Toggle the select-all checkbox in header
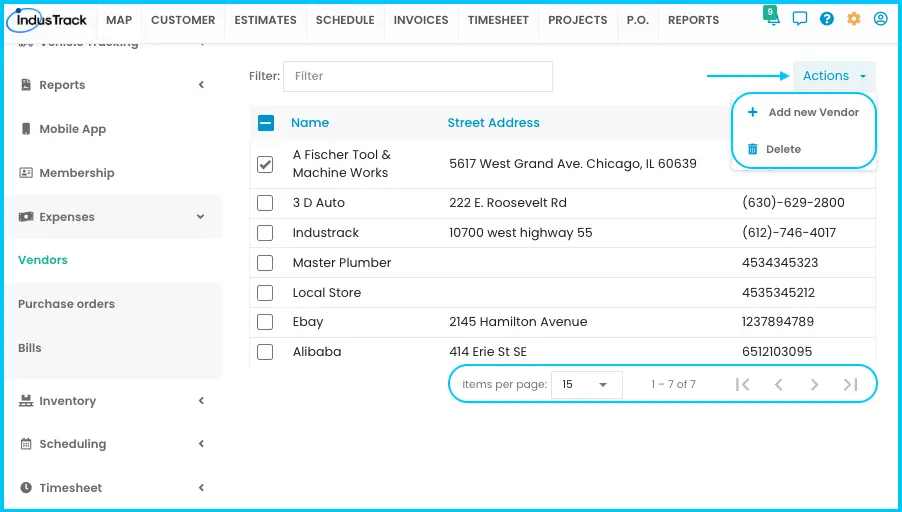The height and width of the screenshot is (512, 902). (266, 123)
